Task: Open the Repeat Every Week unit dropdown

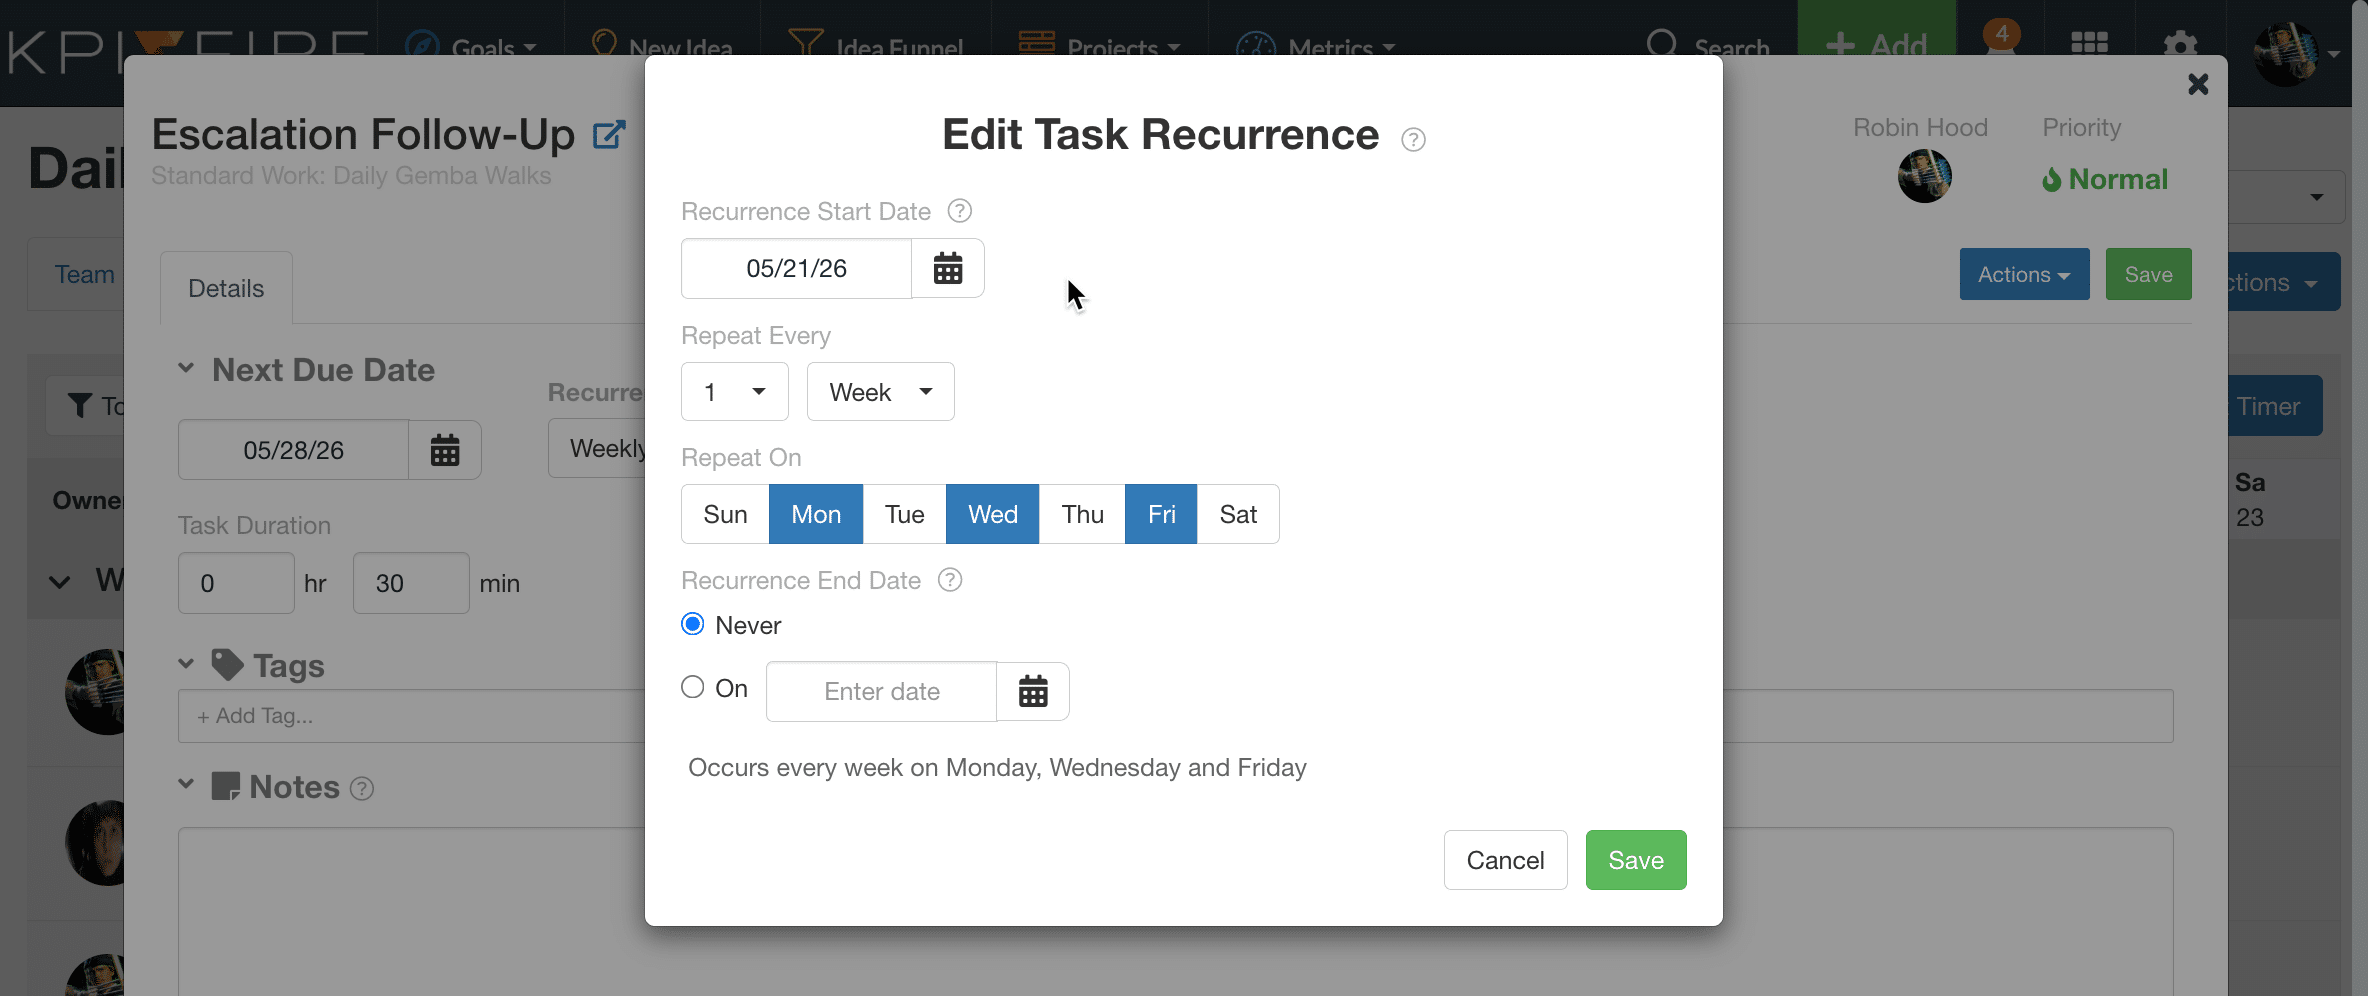Action: 881,392
